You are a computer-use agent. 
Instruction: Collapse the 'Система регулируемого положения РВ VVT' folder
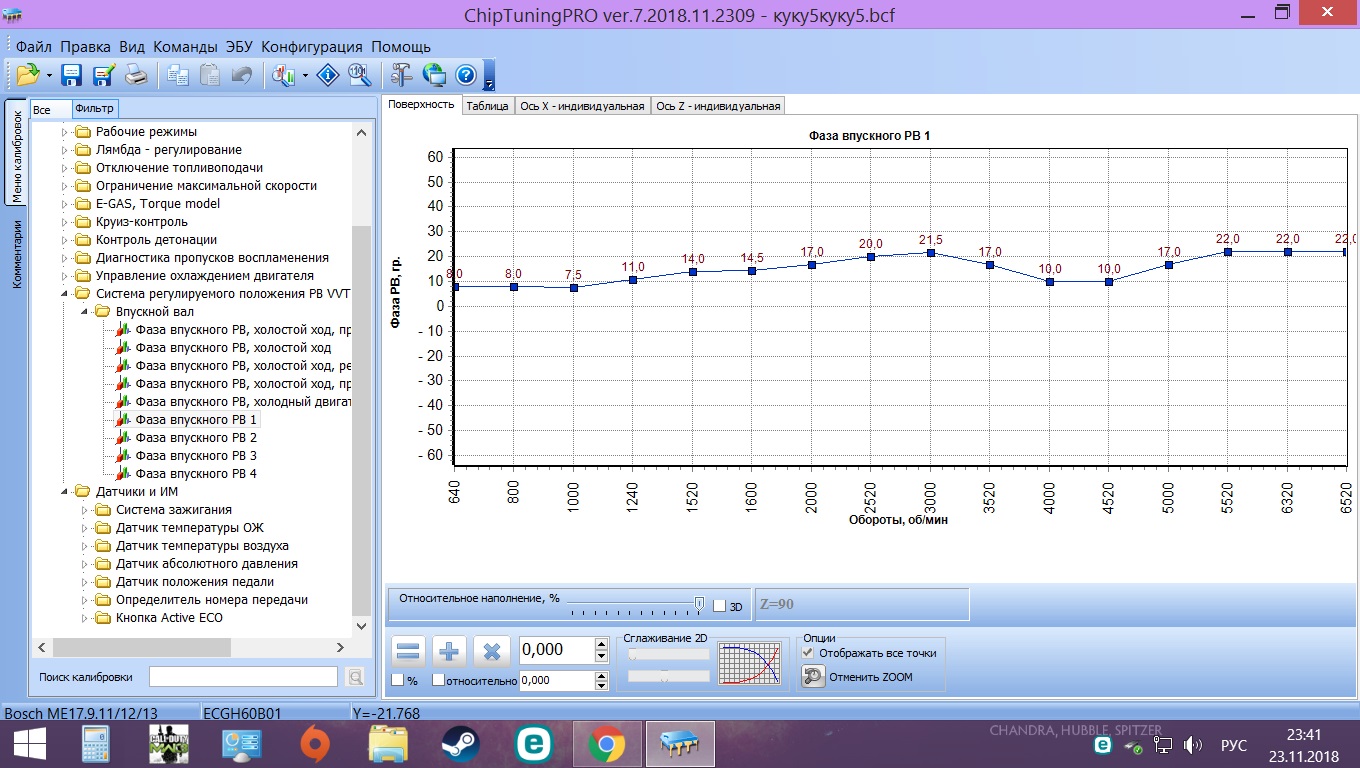click(65, 294)
